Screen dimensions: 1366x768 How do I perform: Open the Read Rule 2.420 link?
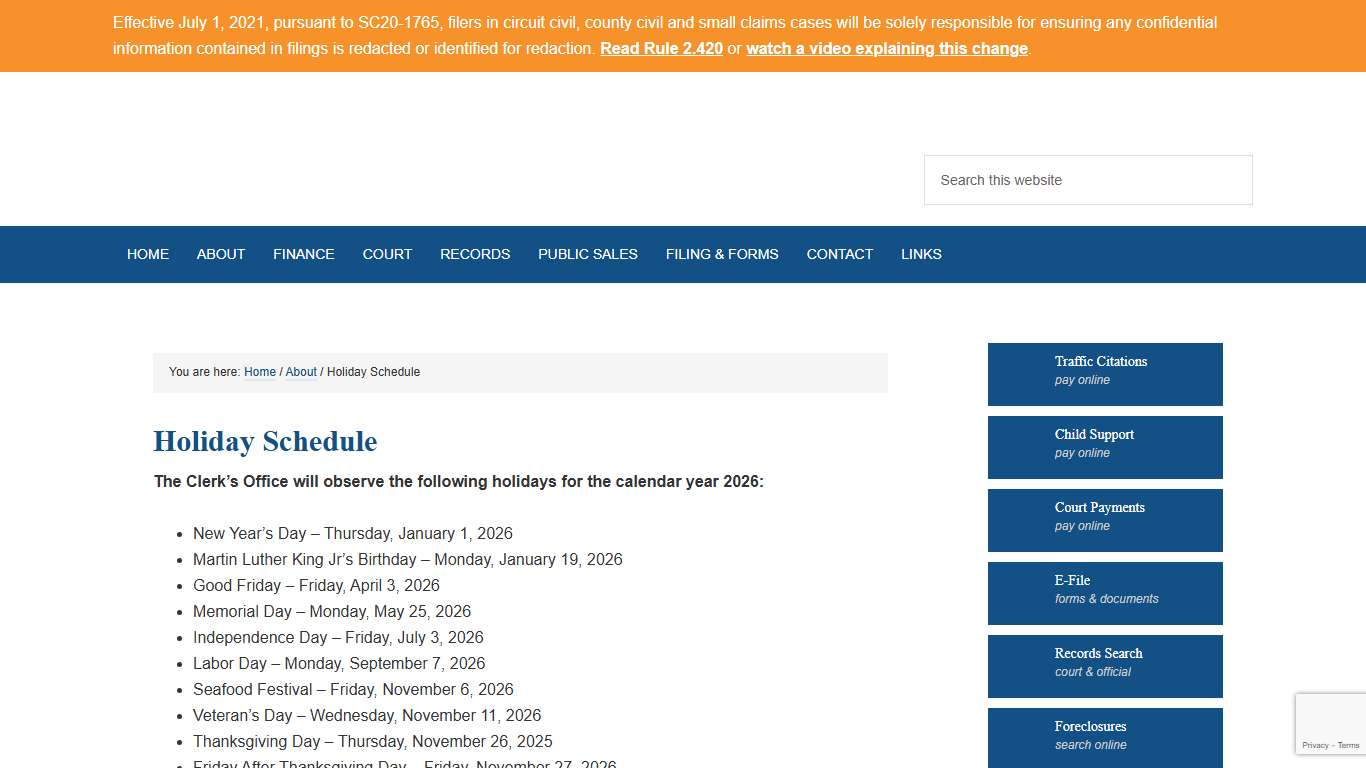click(661, 48)
